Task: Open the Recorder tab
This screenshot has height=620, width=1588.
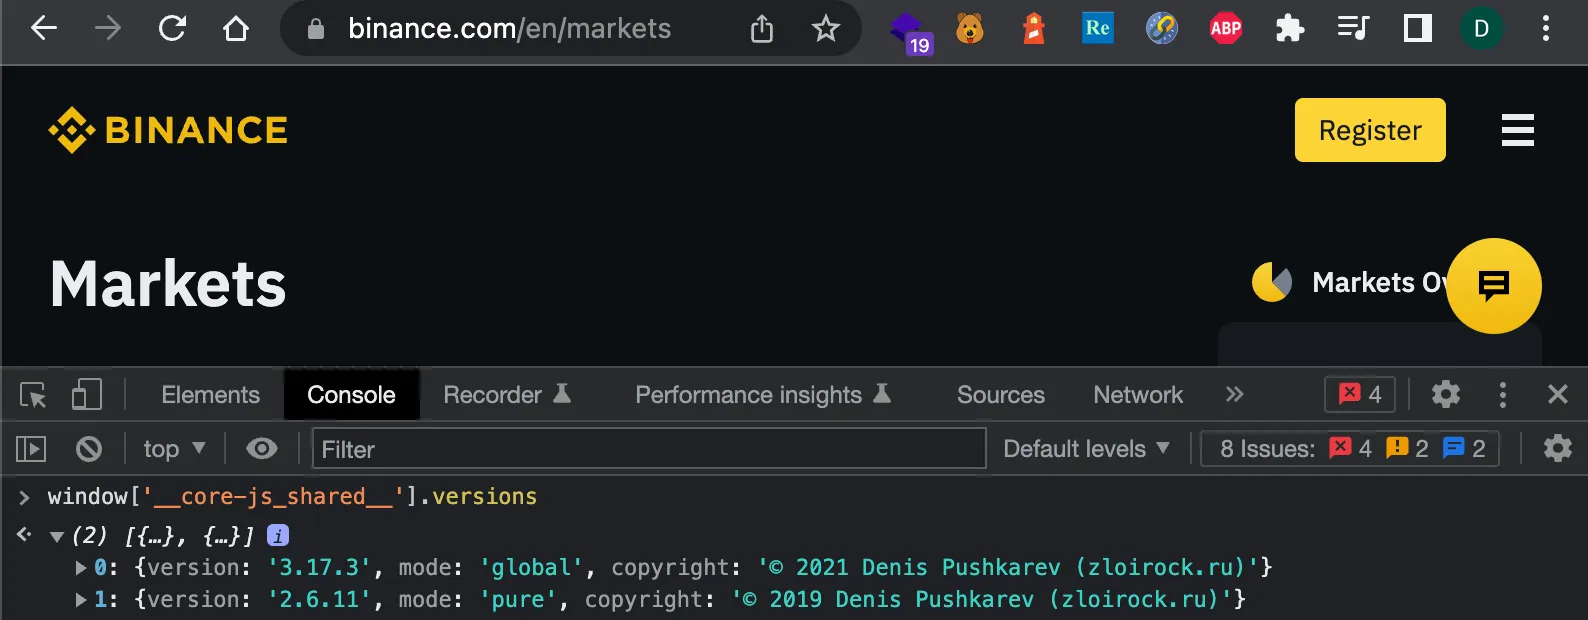Action: click(506, 395)
